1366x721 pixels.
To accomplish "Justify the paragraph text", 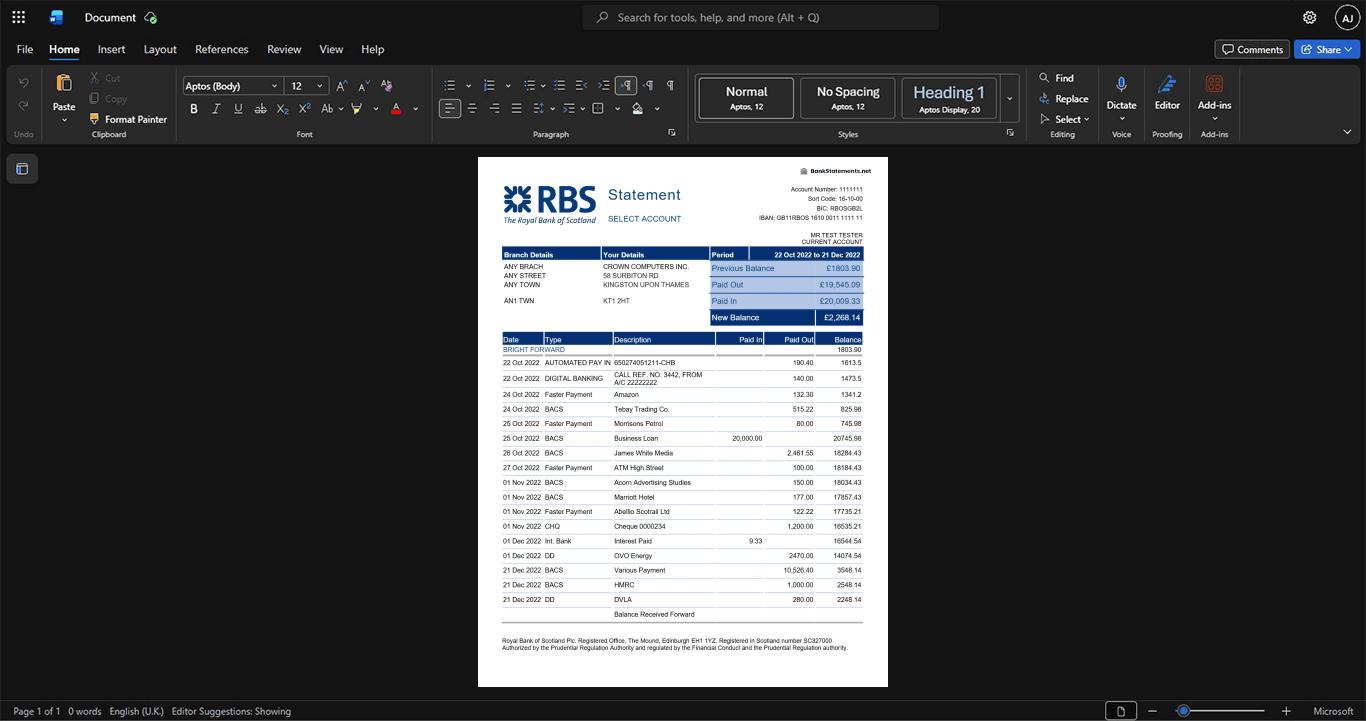I will click(516, 108).
